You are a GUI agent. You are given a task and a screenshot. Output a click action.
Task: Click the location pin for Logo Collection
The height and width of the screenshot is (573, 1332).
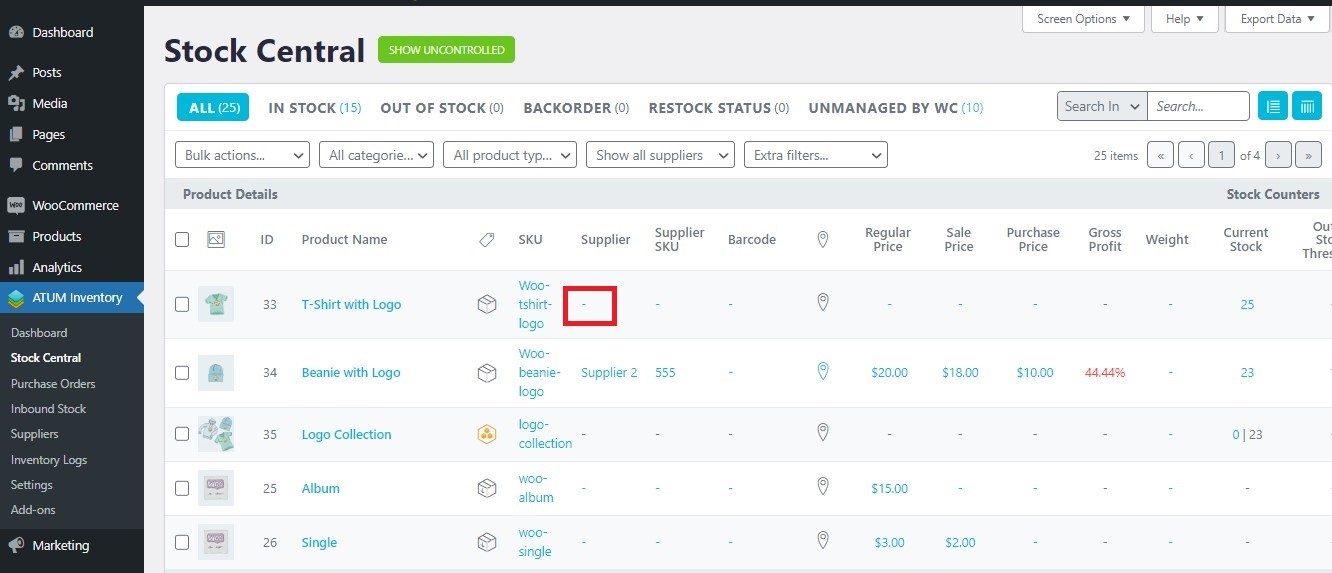tap(823, 433)
